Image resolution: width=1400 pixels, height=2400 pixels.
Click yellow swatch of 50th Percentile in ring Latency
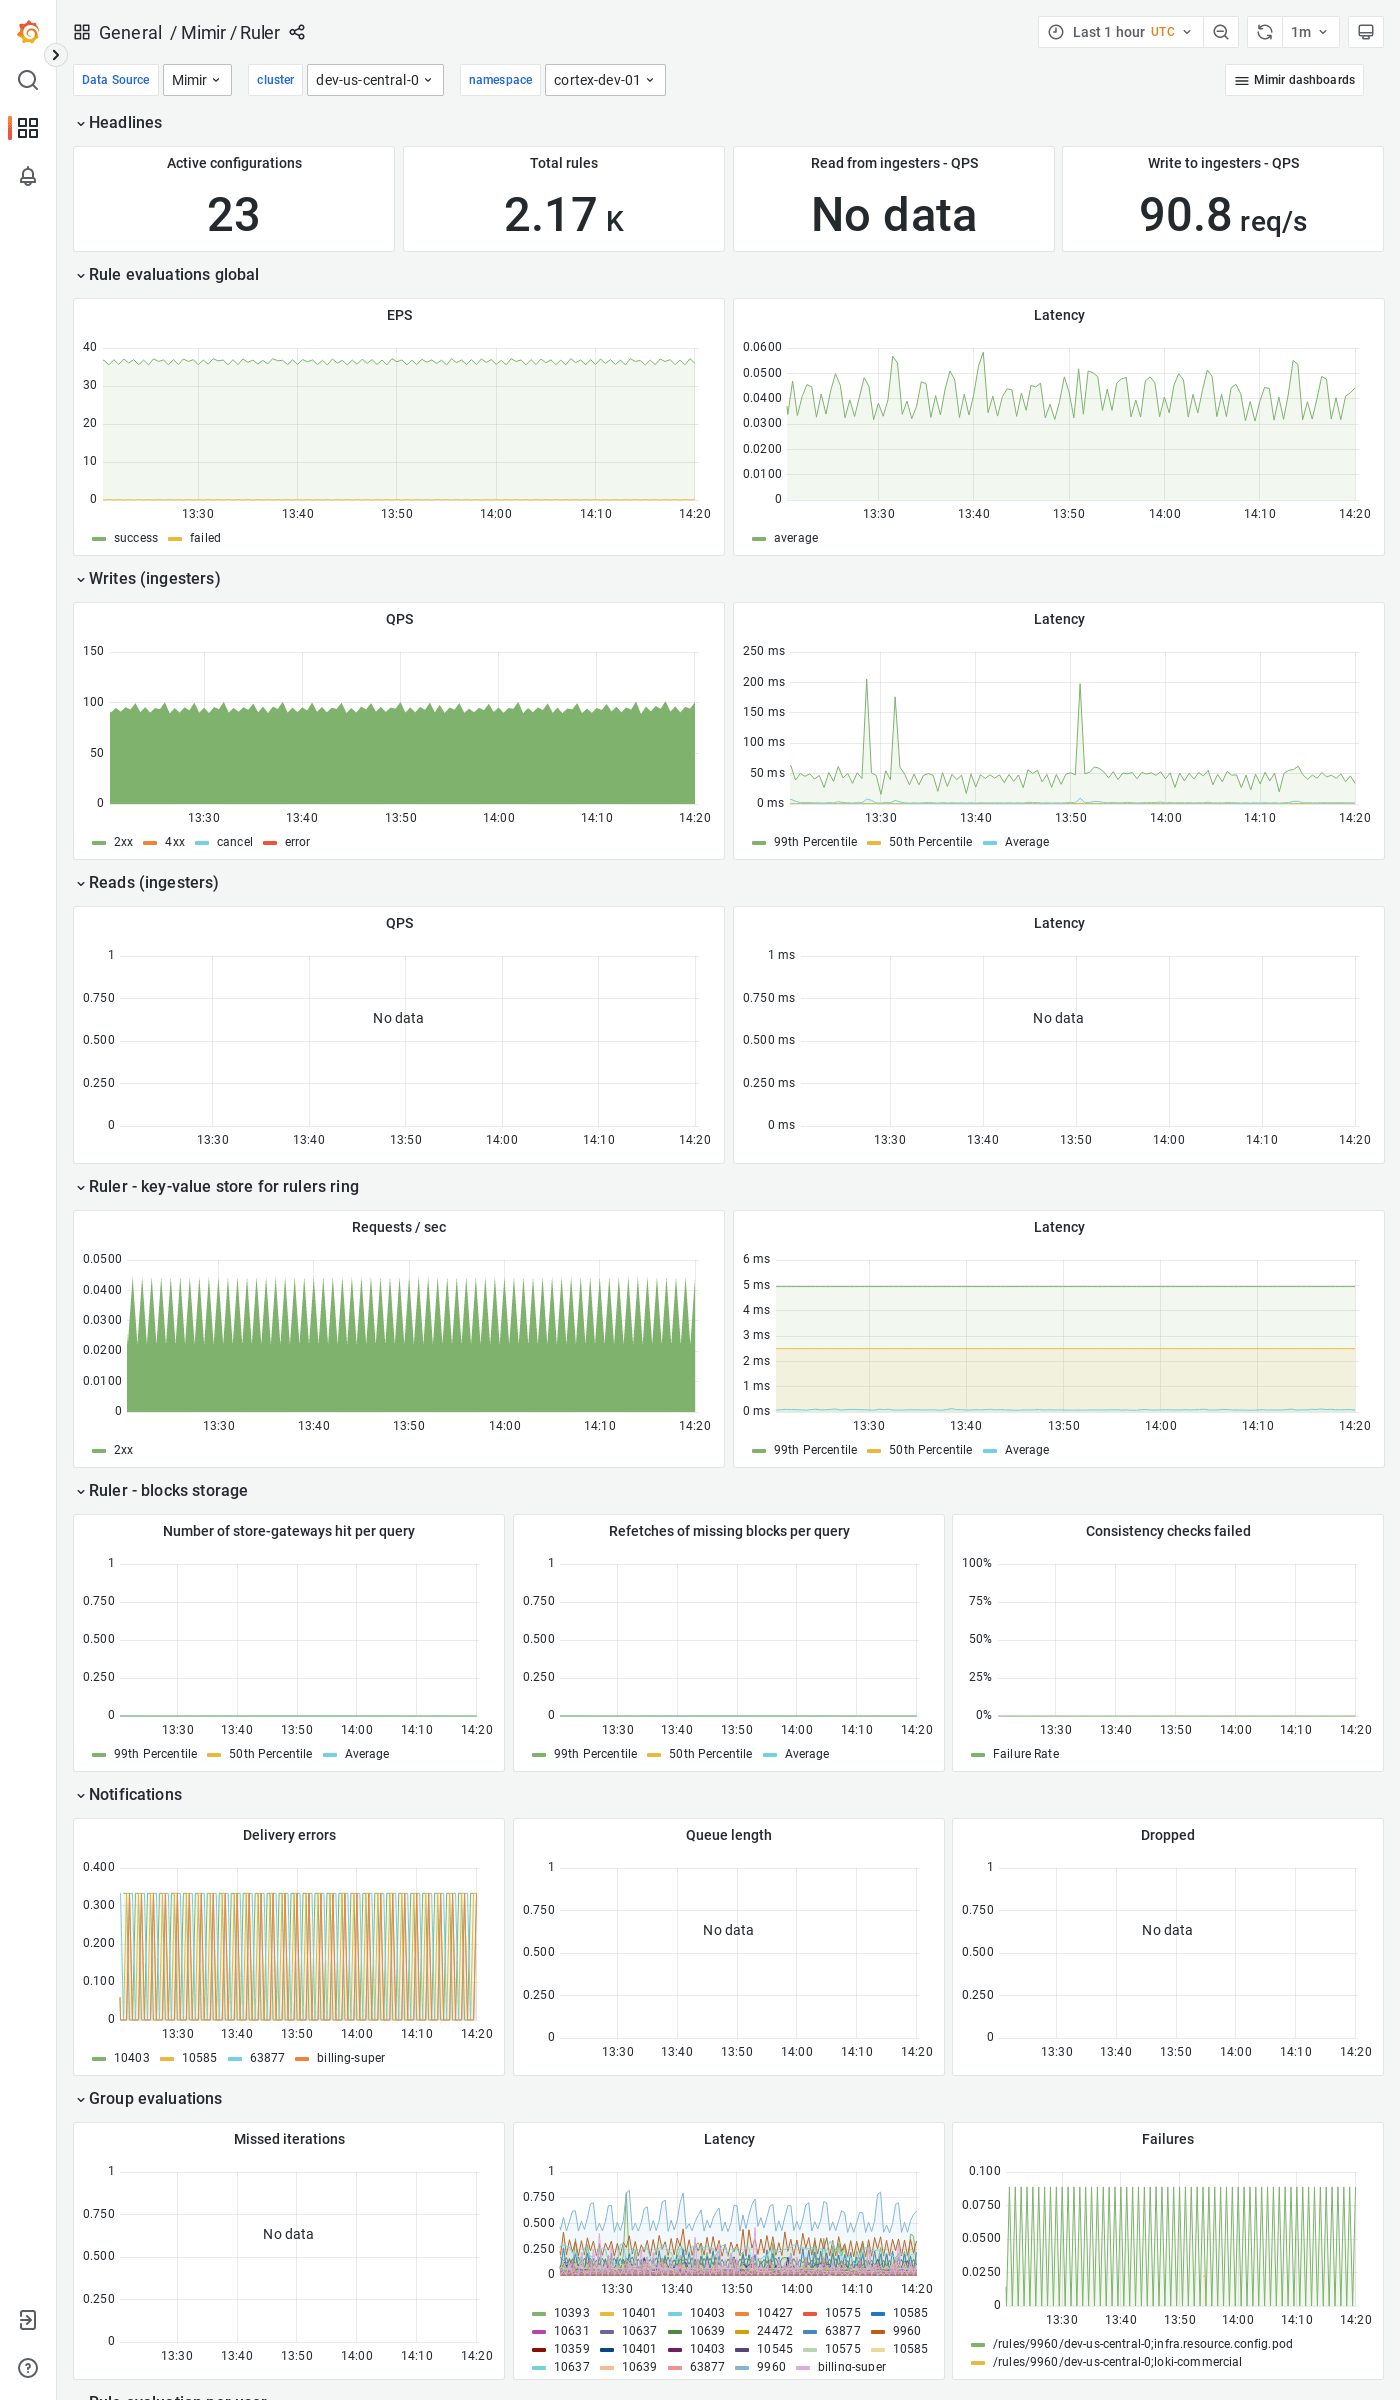tap(874, 1450)
